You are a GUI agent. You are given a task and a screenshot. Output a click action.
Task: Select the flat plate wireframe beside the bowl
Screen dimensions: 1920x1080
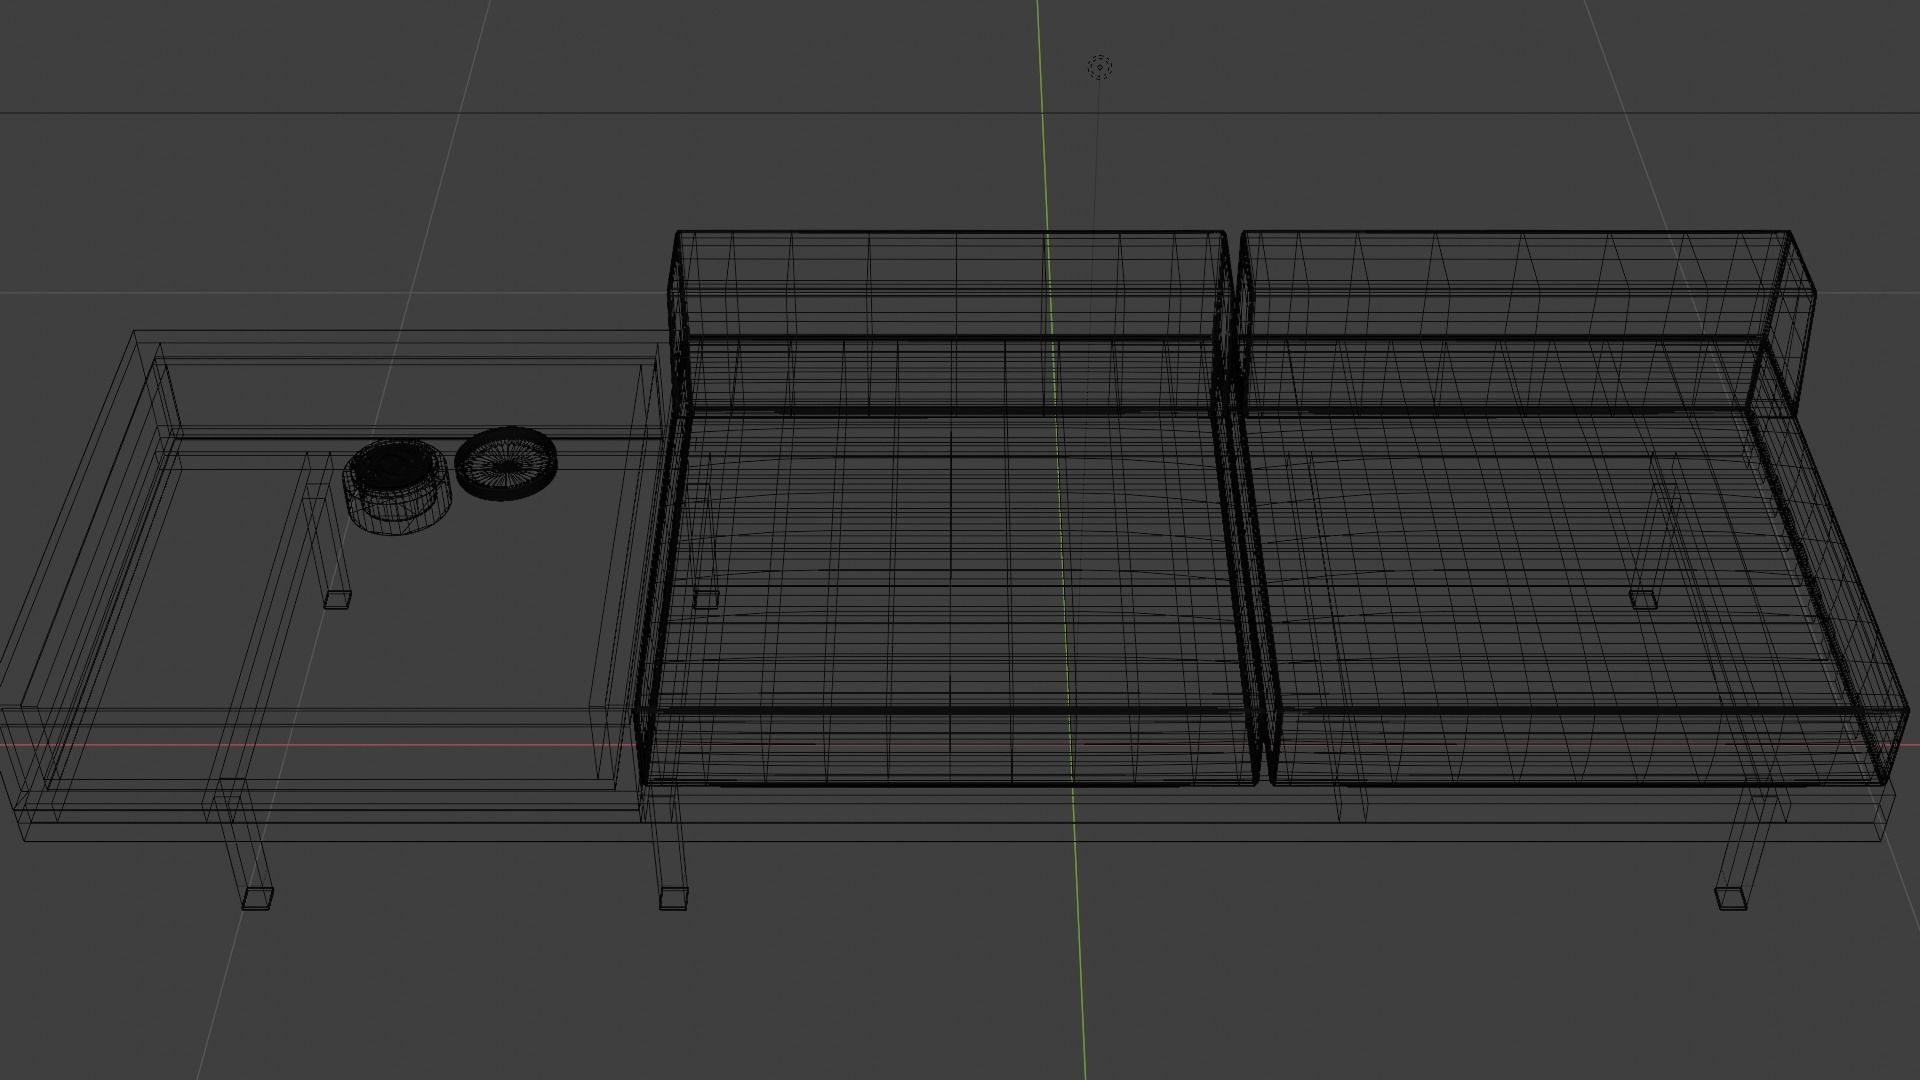point(506,464)
